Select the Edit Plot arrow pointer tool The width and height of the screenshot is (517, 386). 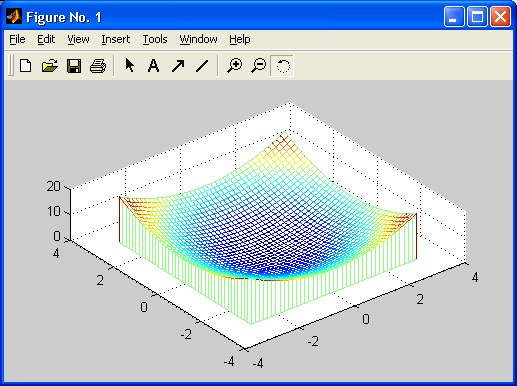point(130,65)
